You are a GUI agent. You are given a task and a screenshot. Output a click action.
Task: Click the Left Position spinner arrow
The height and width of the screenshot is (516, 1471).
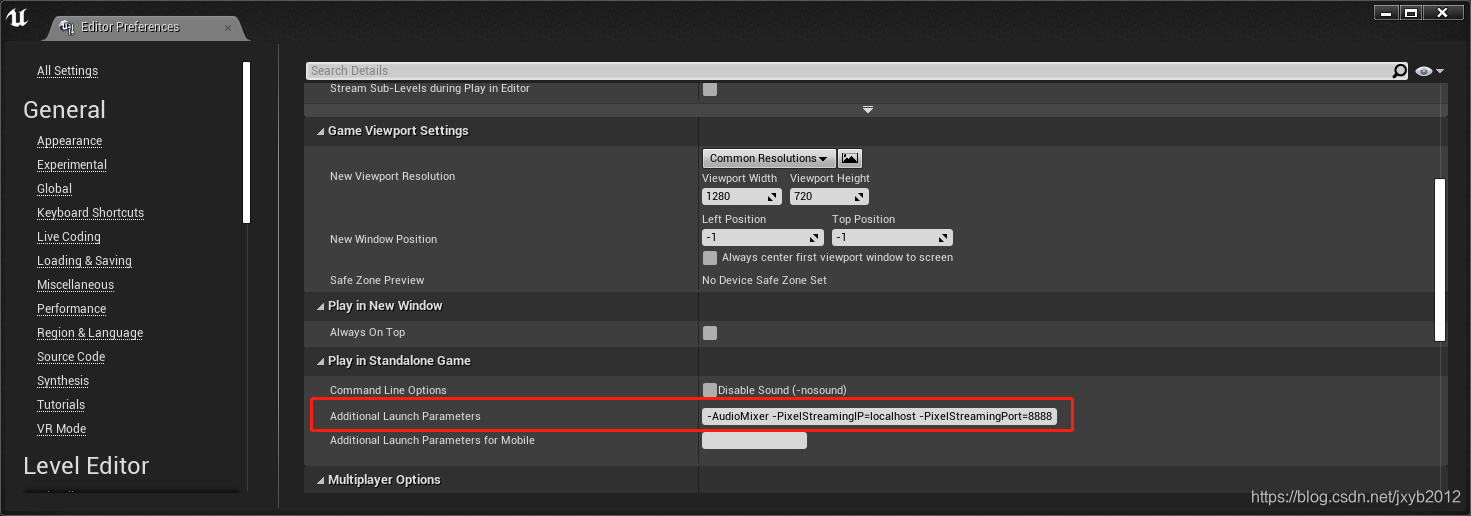[x=815, y=238]
